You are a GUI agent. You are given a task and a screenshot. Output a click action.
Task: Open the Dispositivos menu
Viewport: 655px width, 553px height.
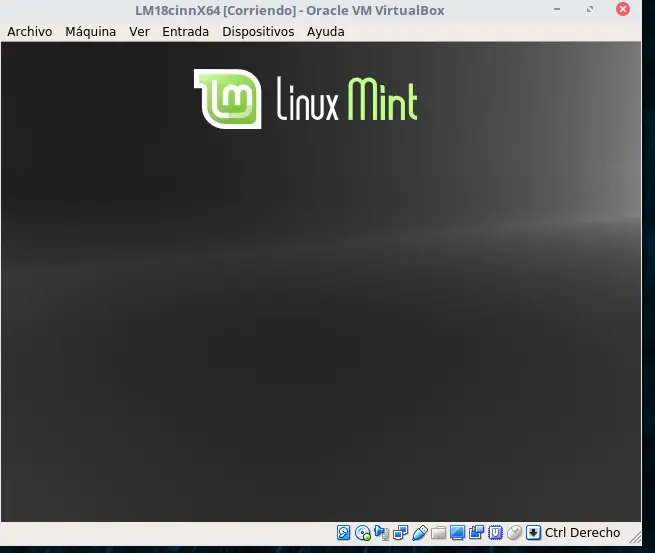[258, 32]
